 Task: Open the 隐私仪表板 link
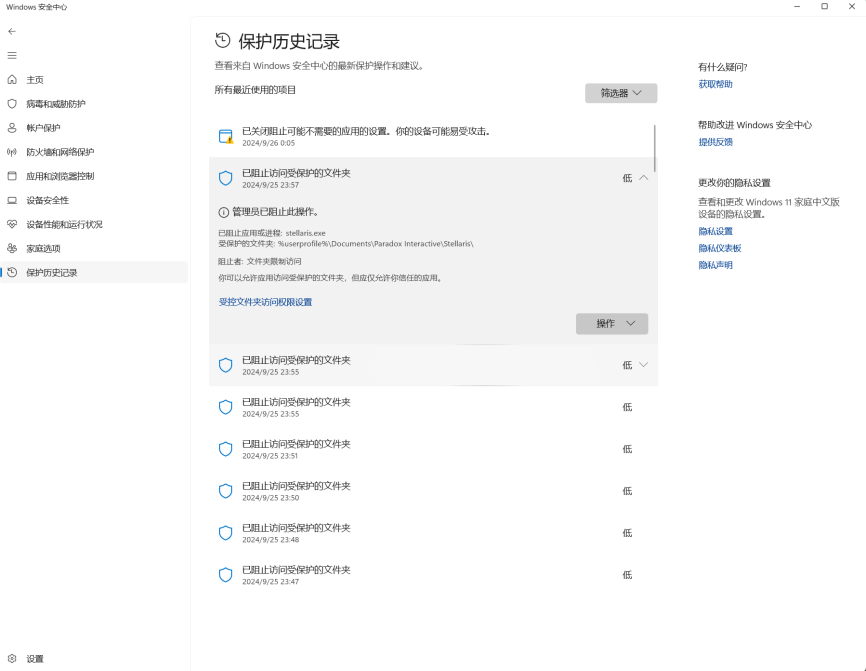720,248
